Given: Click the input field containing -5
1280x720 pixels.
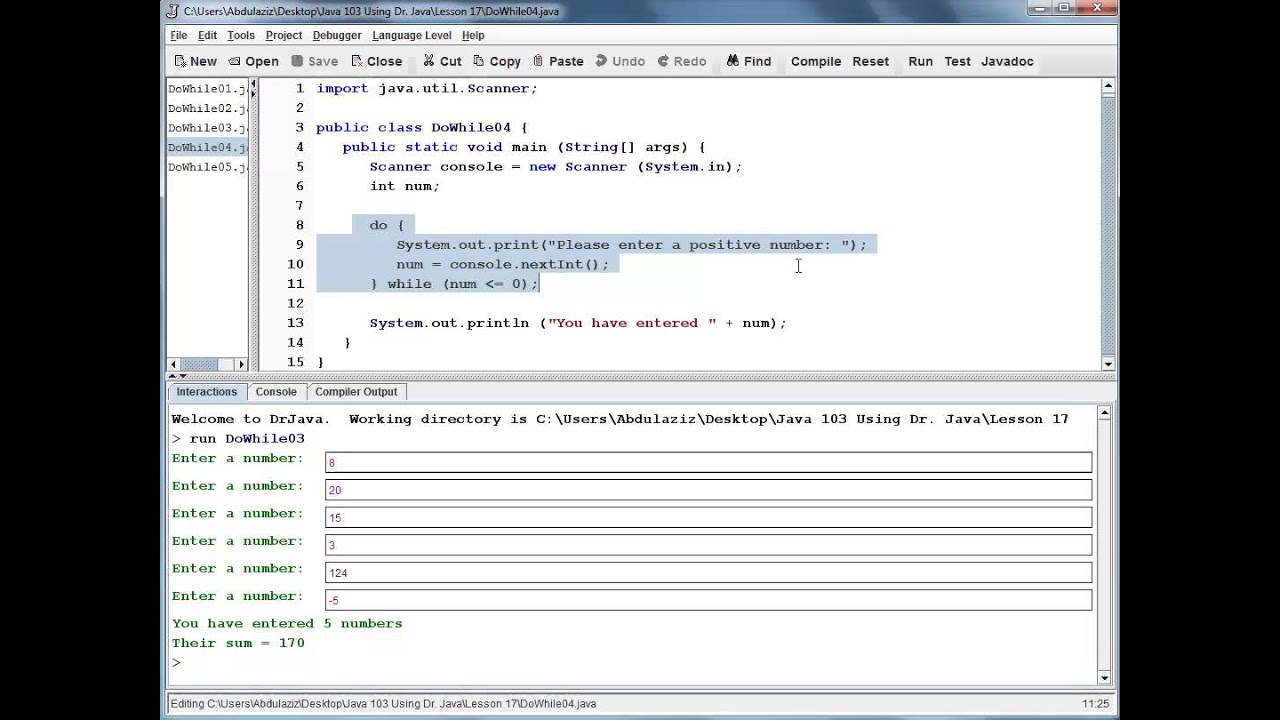Looking at the screenshot, I should point(708,600).
